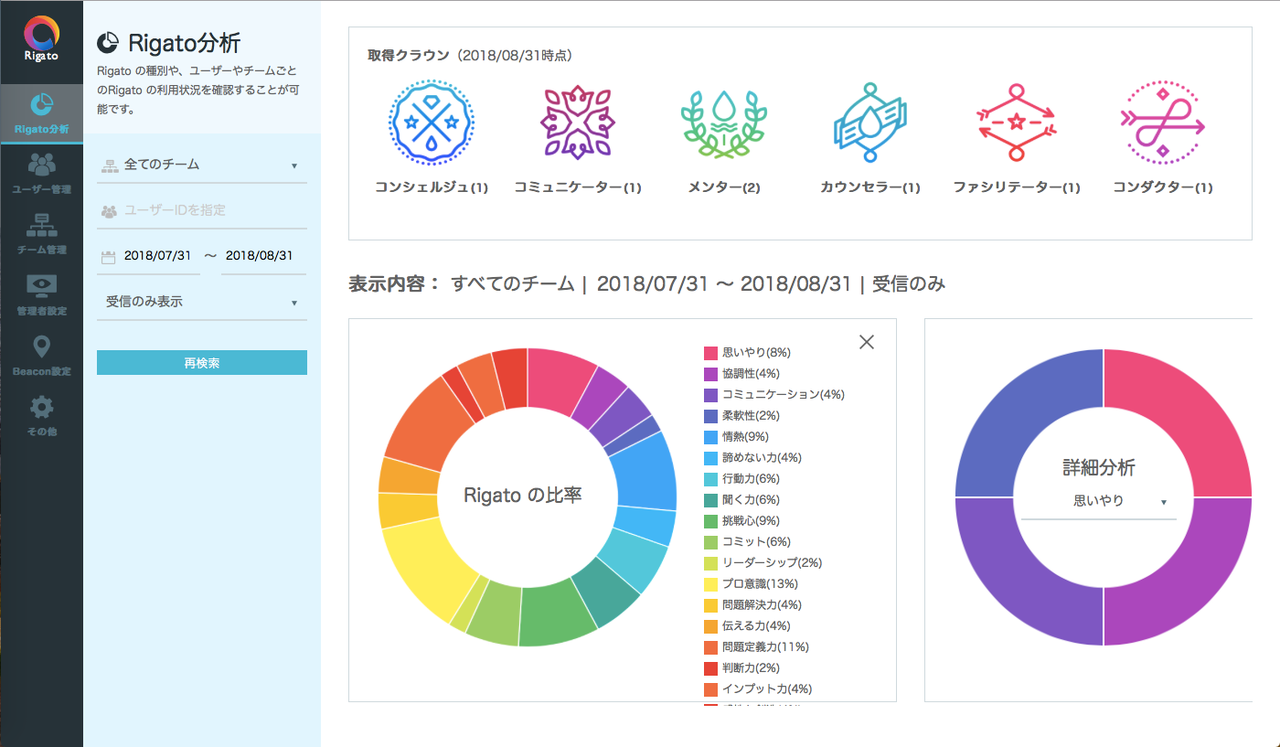Click the 行動力(6%) legend entry
Screen dimensions: 1280x747
[x=741, y=479]
